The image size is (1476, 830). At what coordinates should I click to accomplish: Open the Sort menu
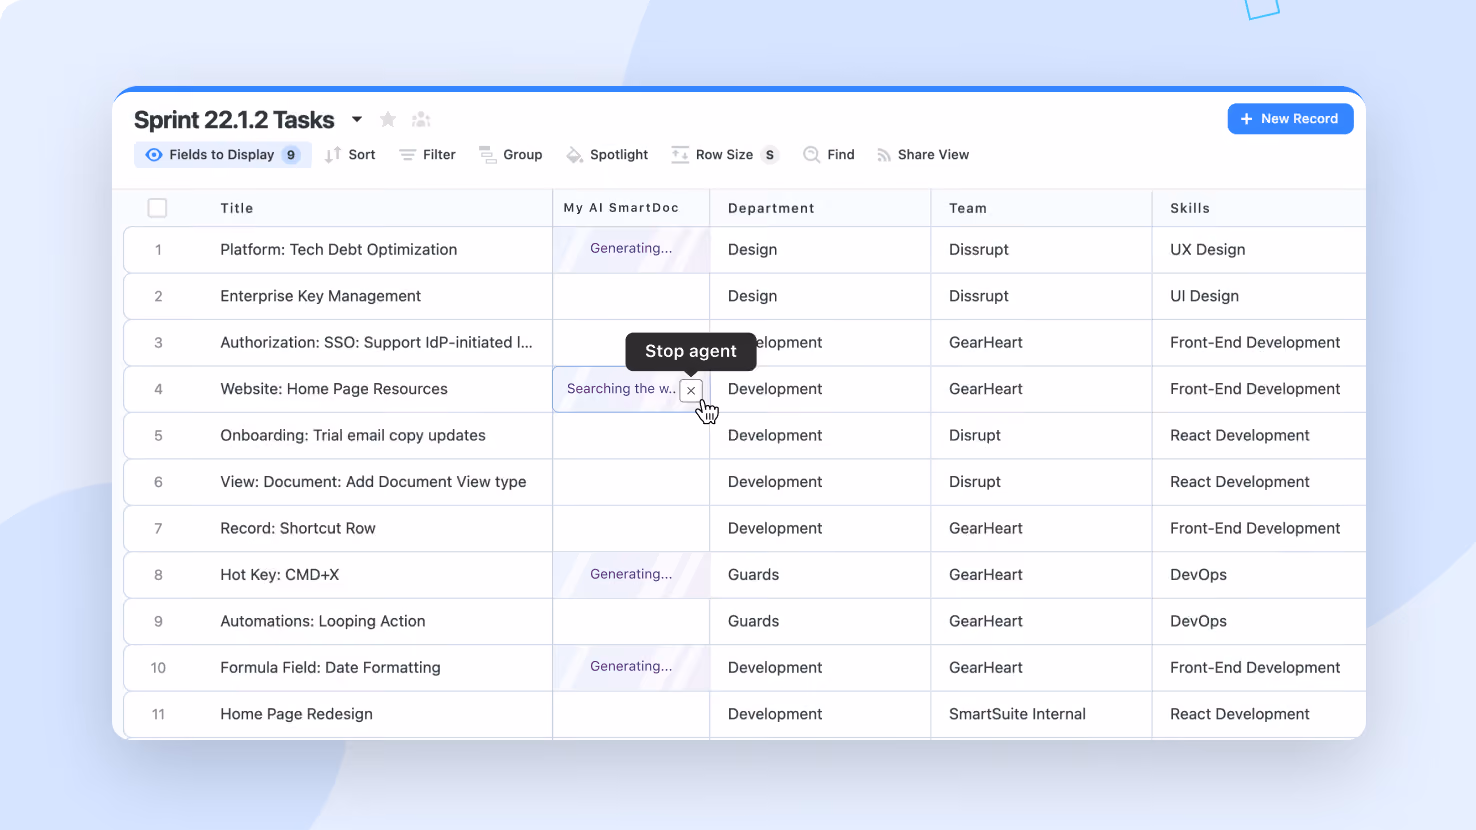351,155
